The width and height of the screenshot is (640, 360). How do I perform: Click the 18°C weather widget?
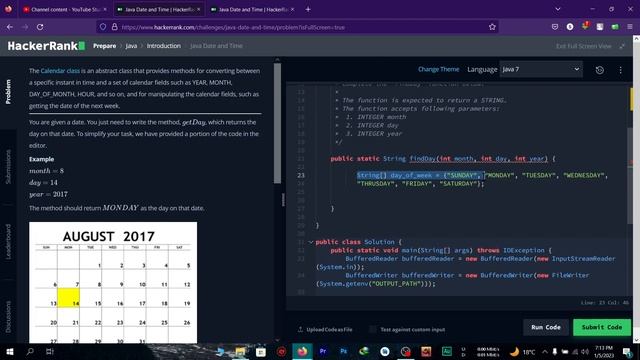(522, 351)
